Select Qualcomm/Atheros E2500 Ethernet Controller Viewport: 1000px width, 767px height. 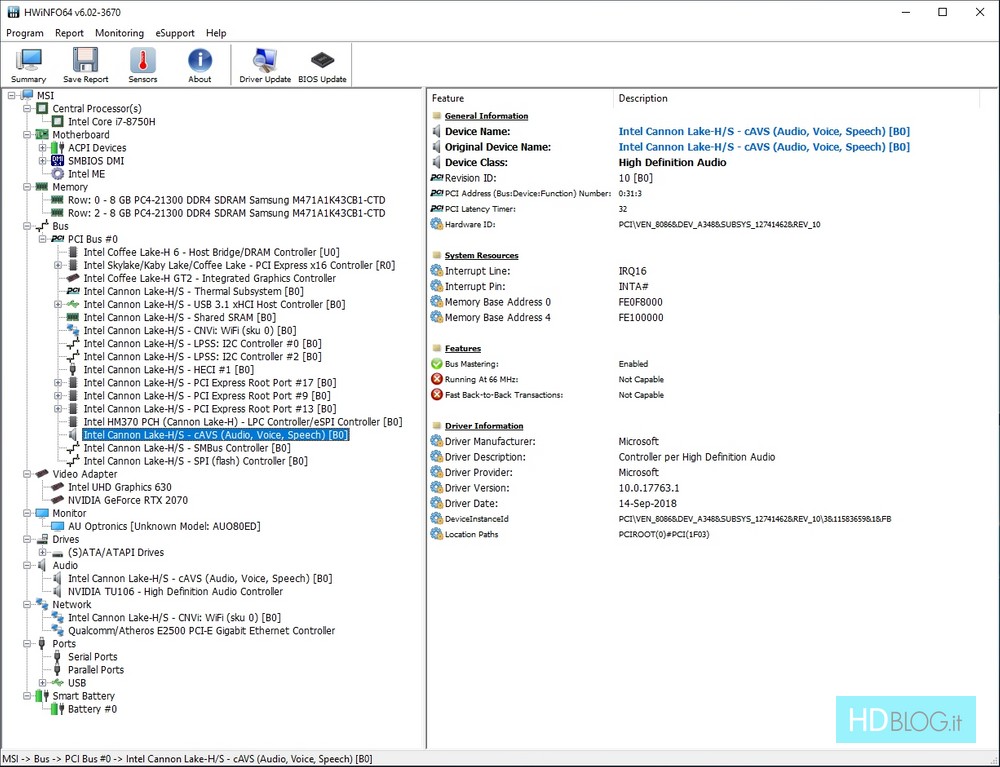click(x=201, y=631)
